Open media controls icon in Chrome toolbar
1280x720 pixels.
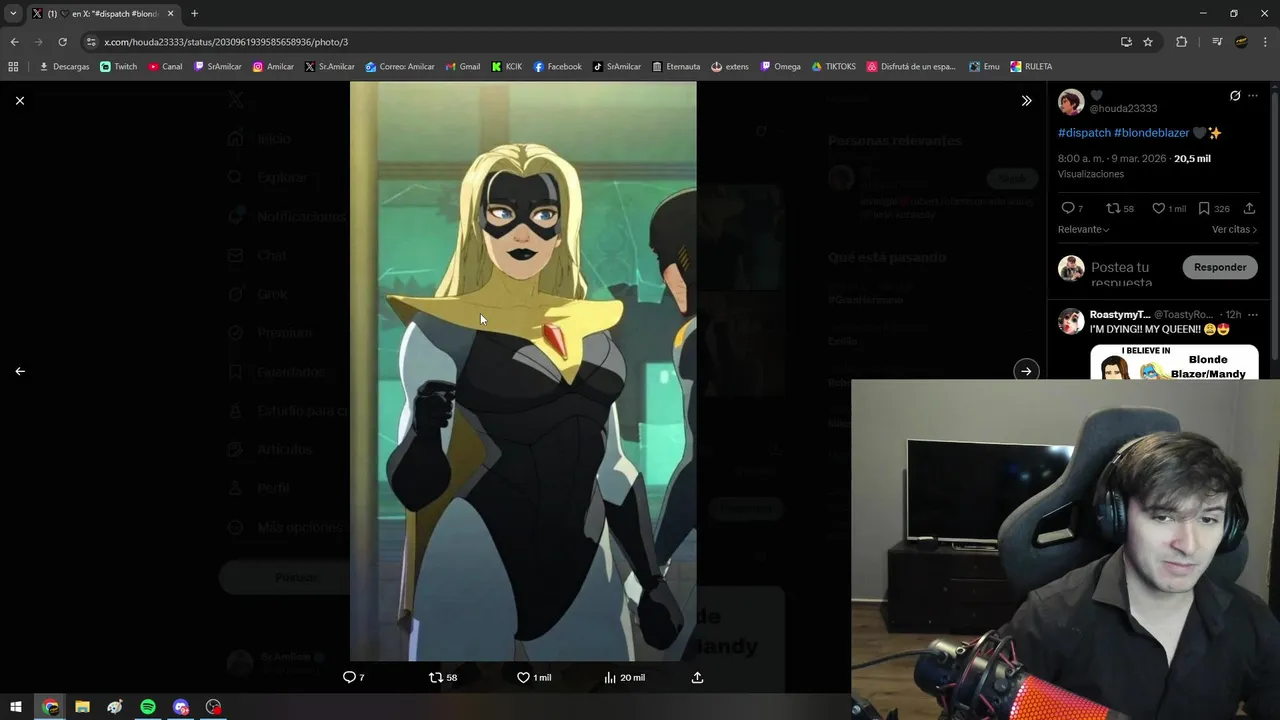click(1217, 42)
